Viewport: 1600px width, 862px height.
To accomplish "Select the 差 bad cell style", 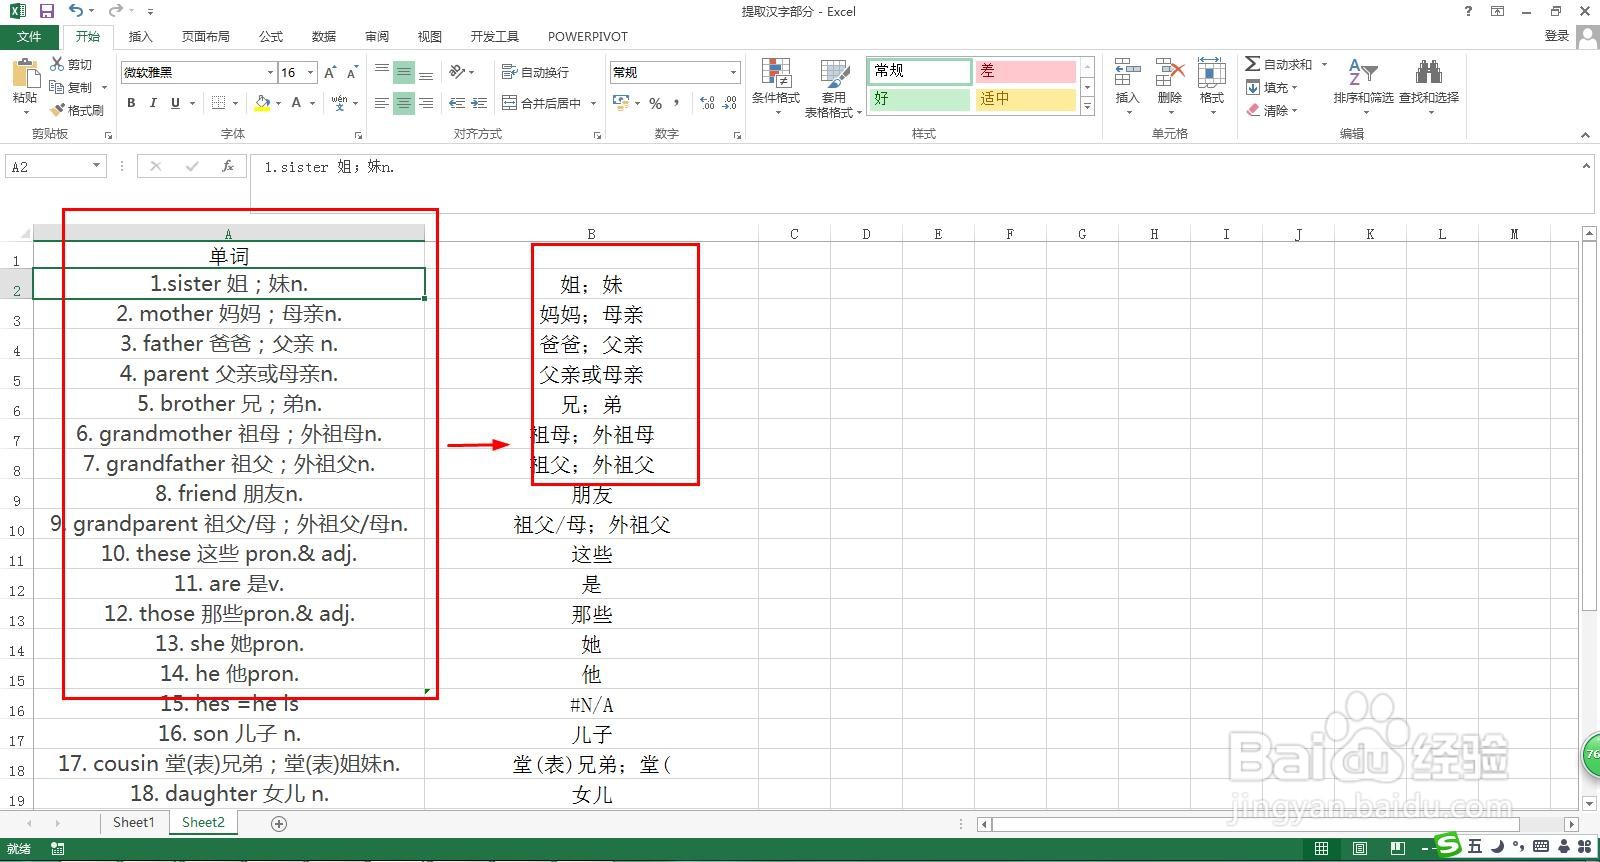I will 1025,71.
